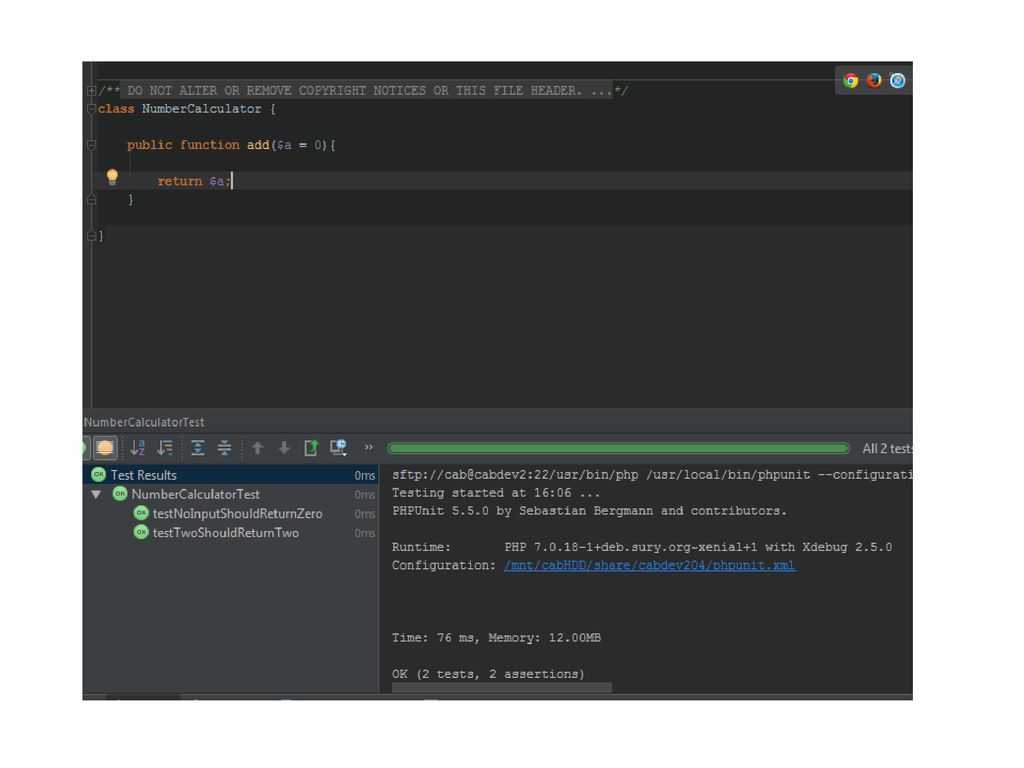The height and width of the screenshot is (768, 1024).
Task: Click the NumberCalculatorTest run panel title
Action: [x=144, y=423]
